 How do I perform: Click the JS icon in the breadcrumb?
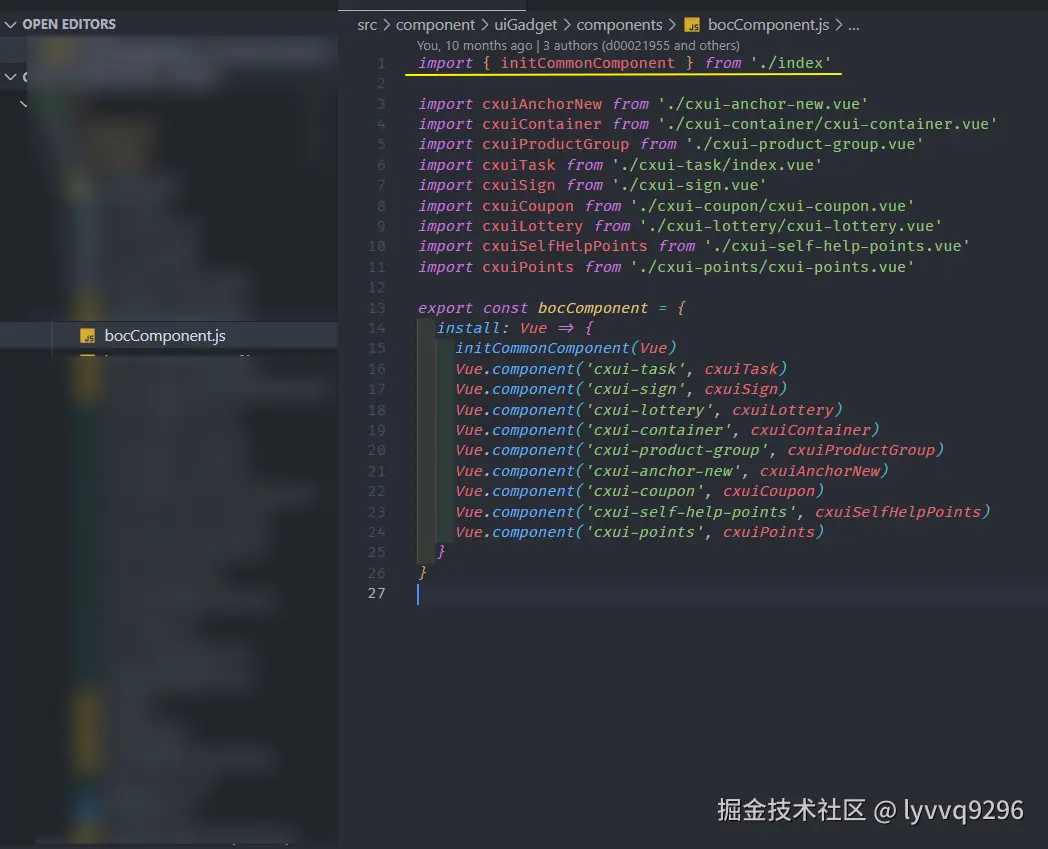[692, 25]
